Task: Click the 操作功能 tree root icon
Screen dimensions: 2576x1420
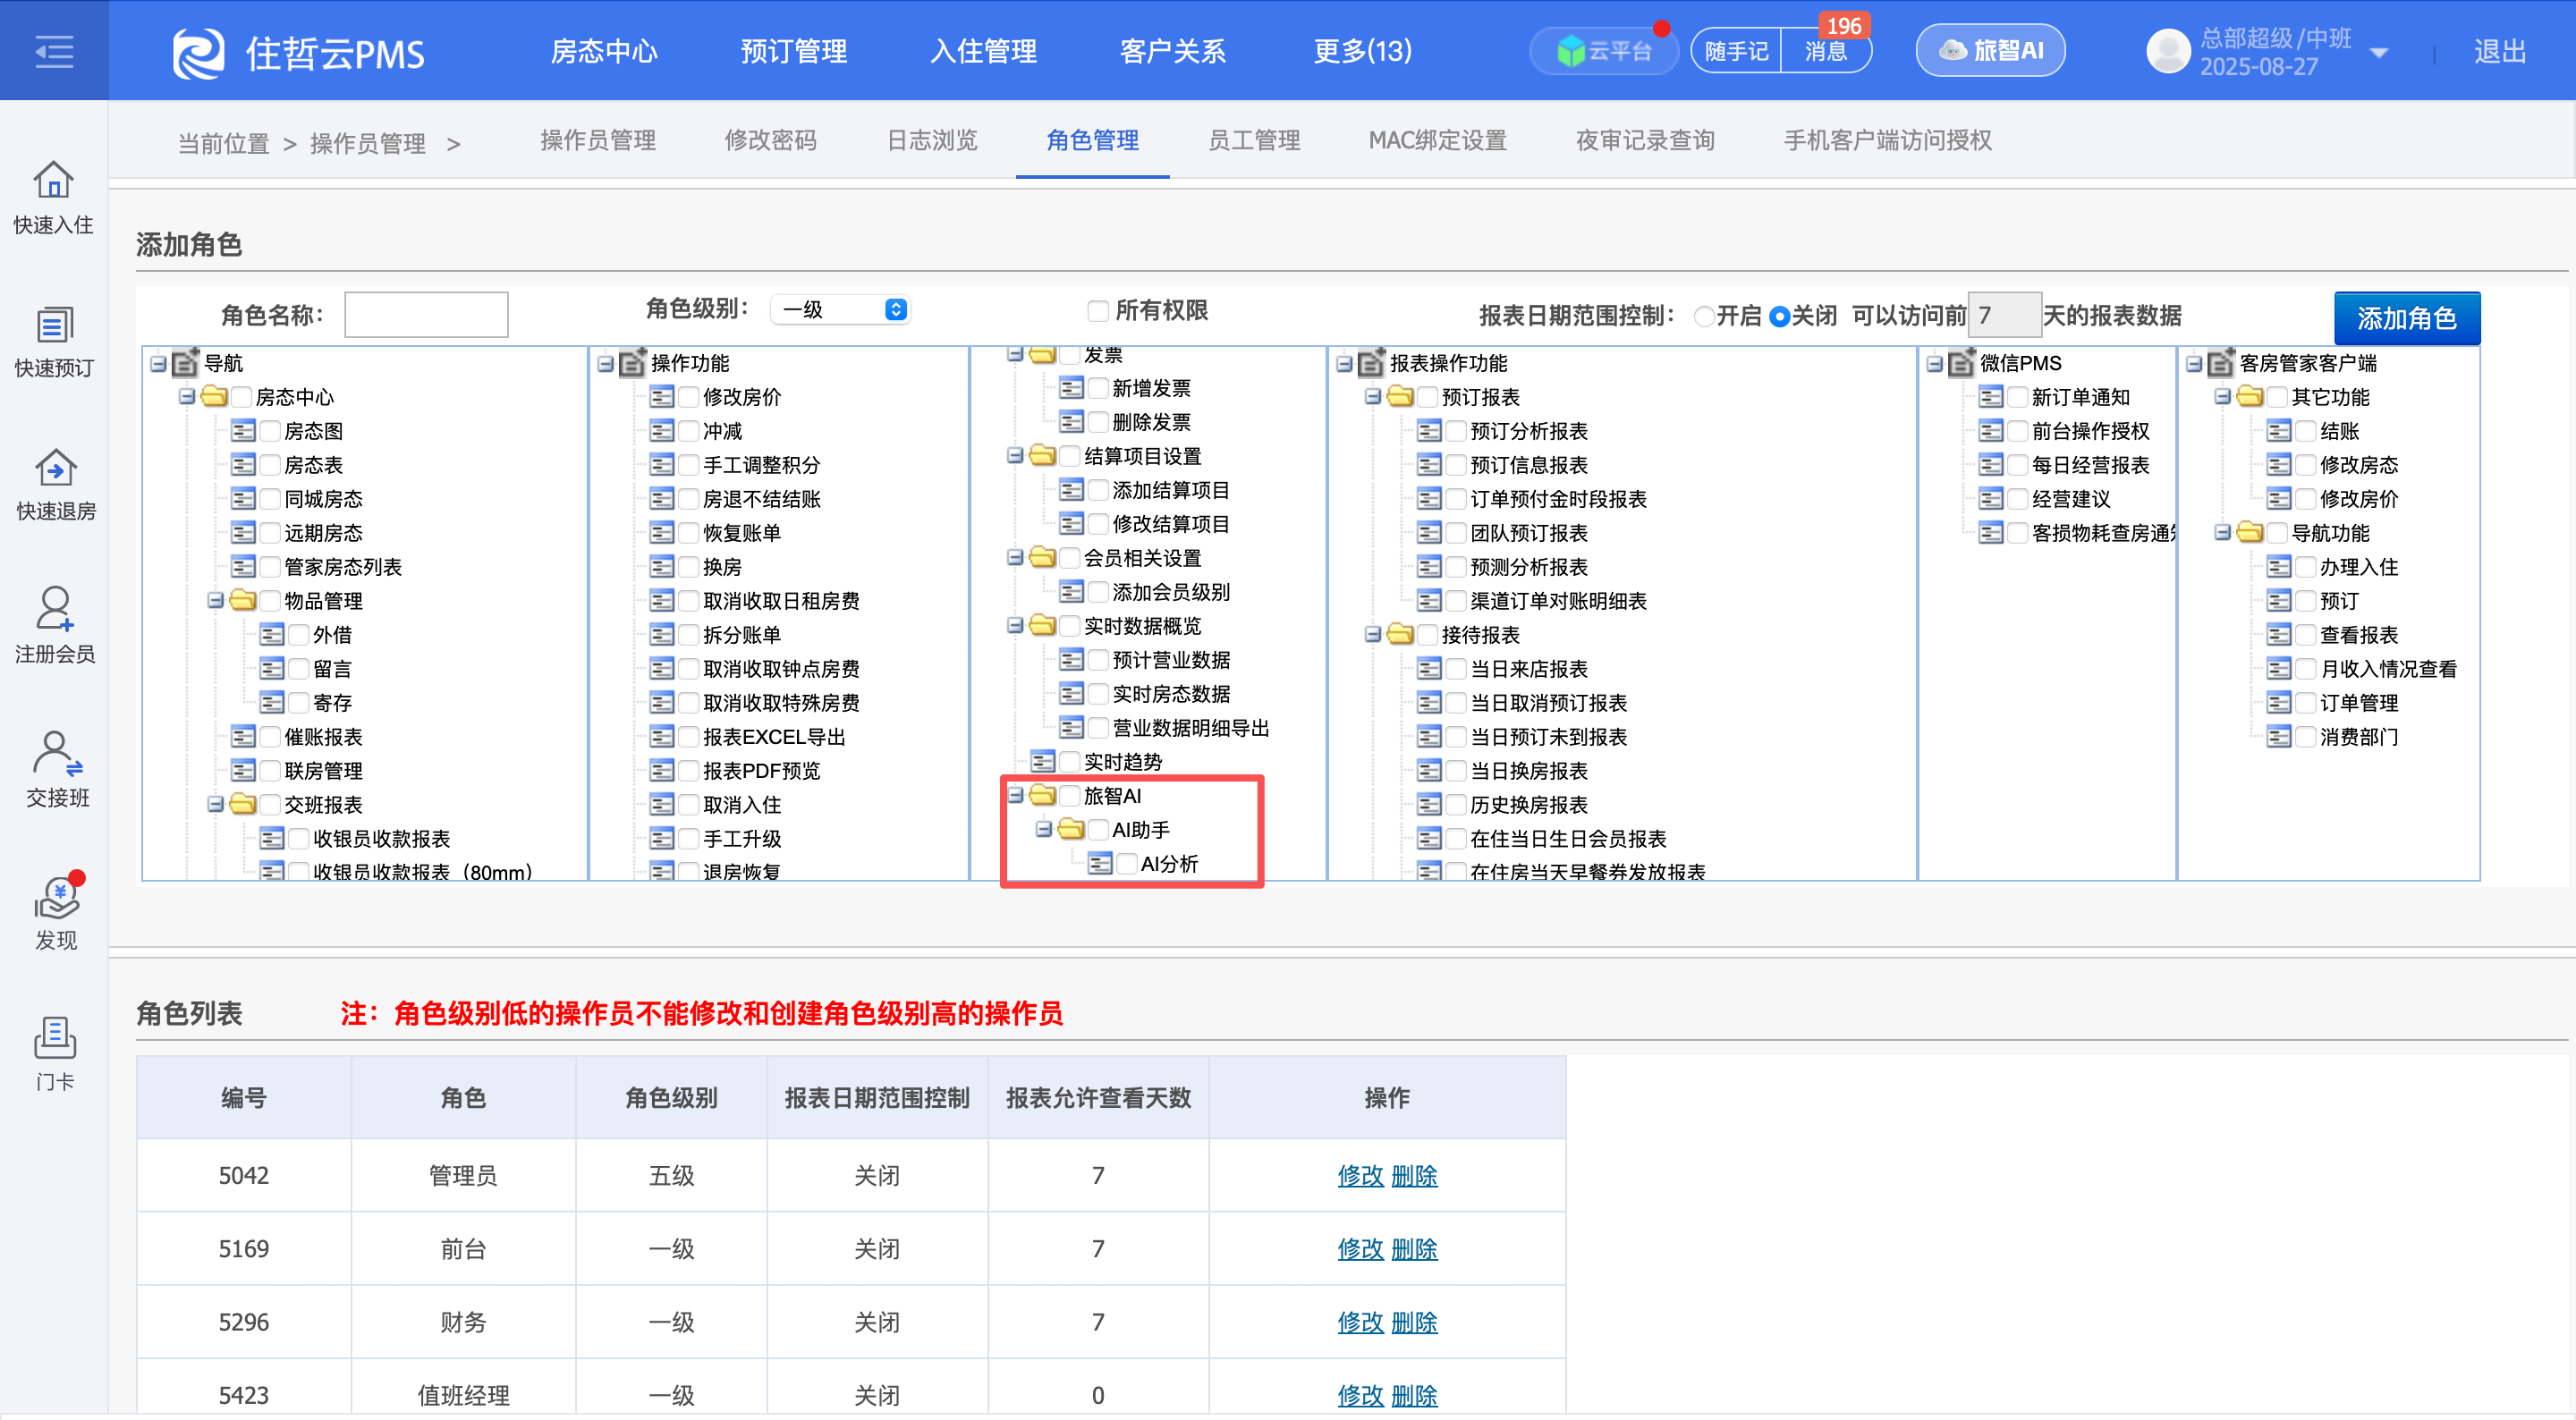Action: point(632,363)
